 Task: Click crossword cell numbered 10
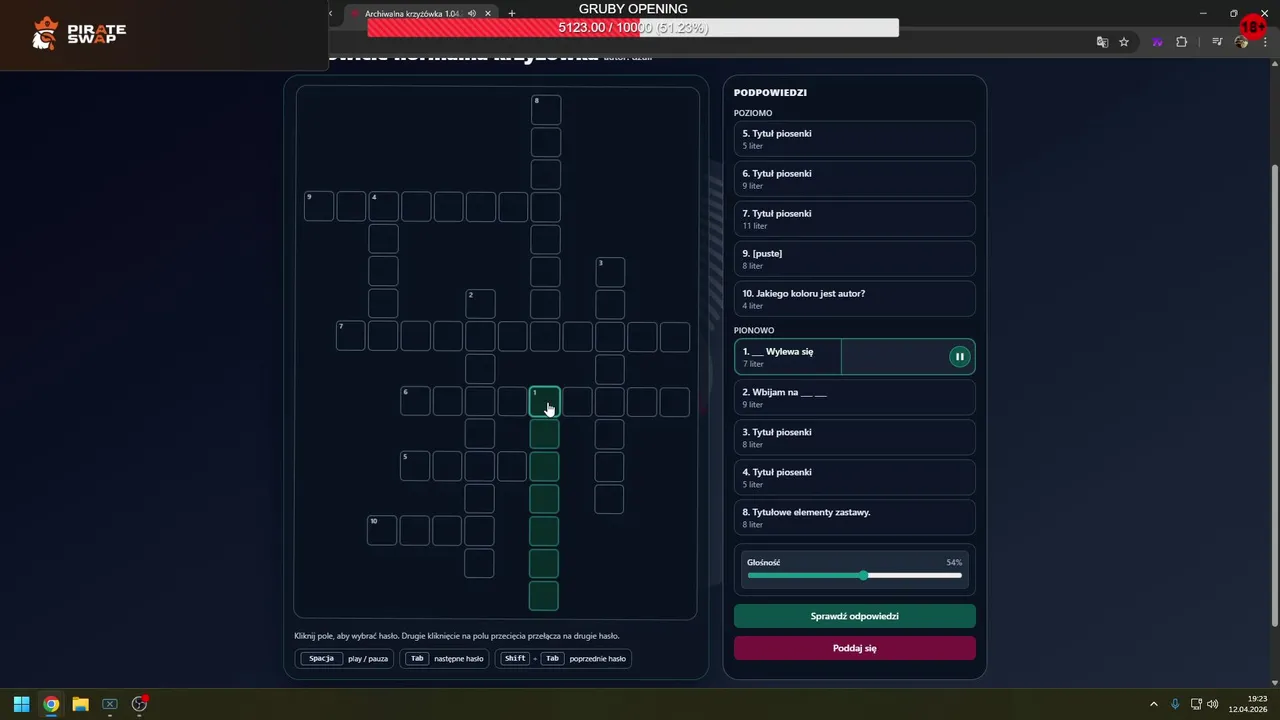tap(383, 530)
